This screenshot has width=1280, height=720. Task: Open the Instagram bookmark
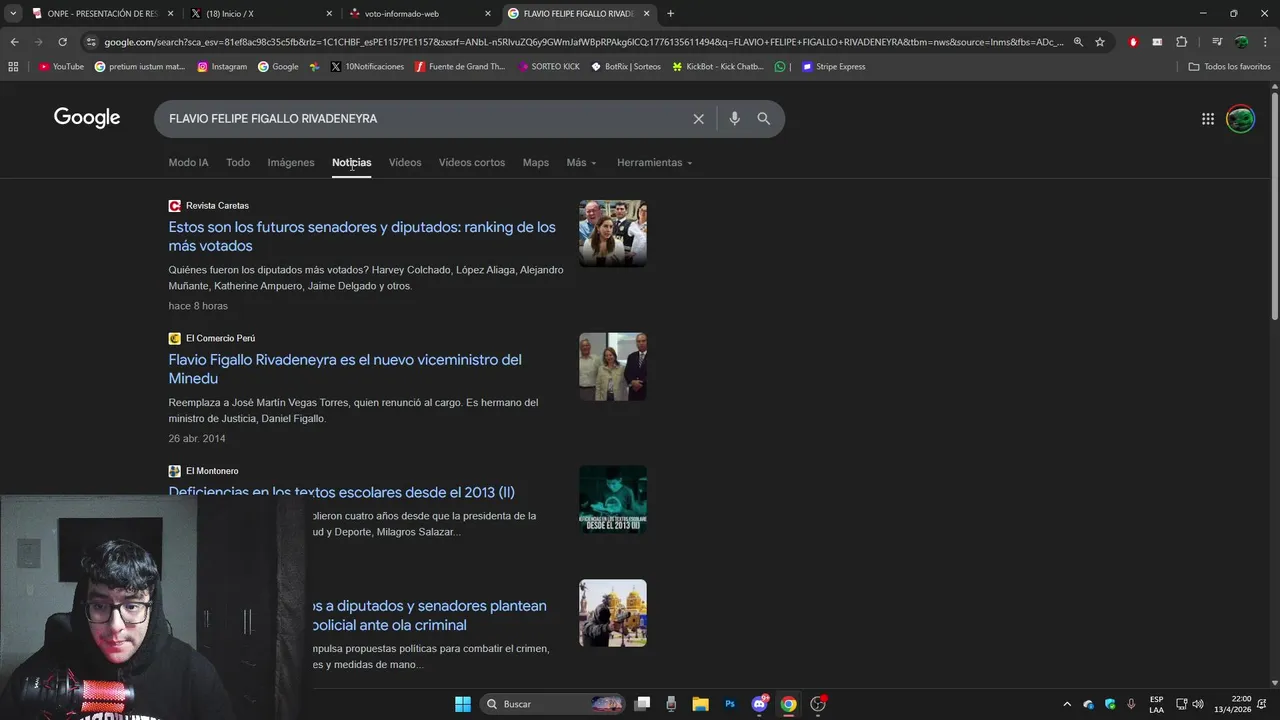pos(222,67)
